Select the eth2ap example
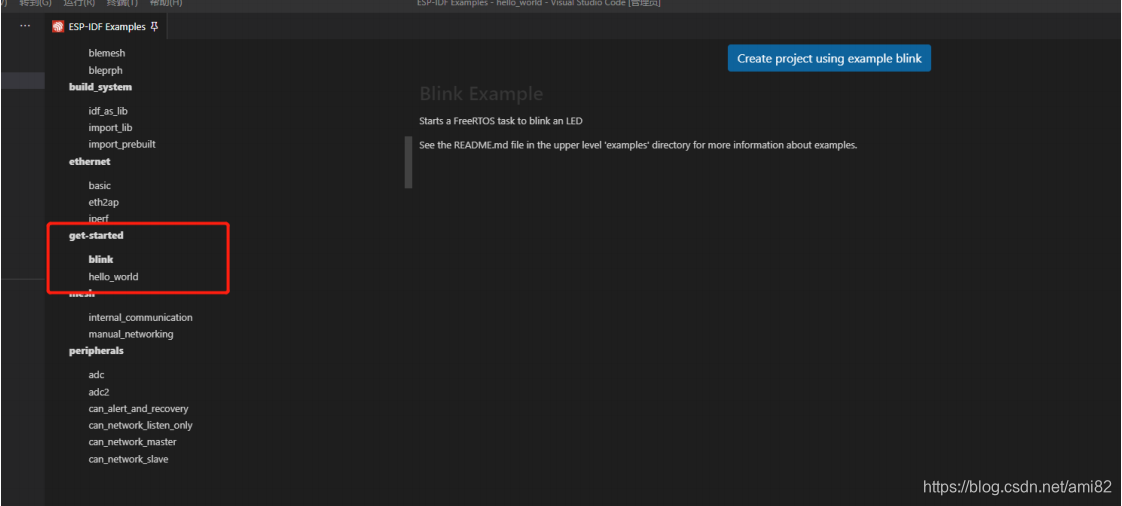 pos(104,202)
